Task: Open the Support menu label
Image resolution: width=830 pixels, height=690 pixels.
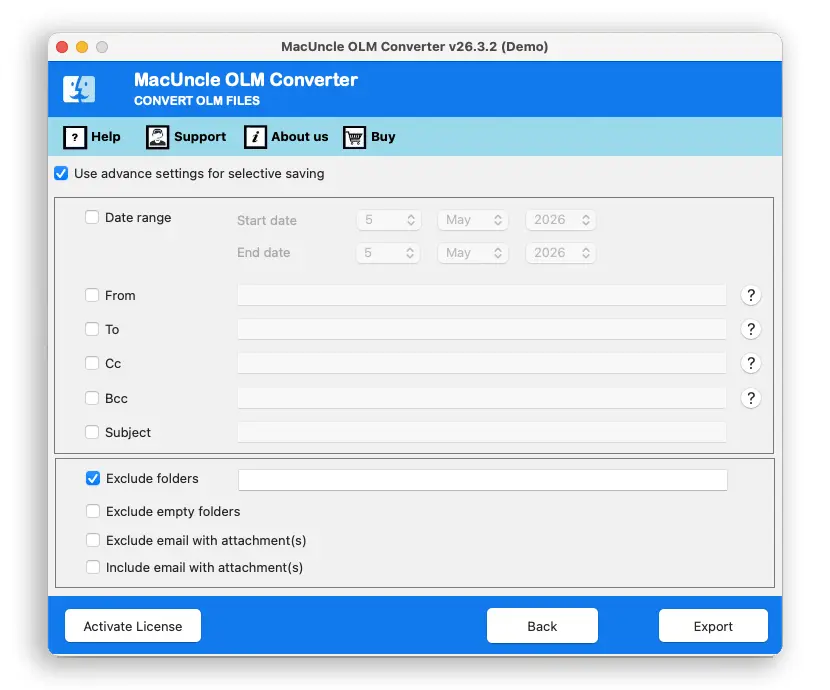Action: tap(200, 137)
